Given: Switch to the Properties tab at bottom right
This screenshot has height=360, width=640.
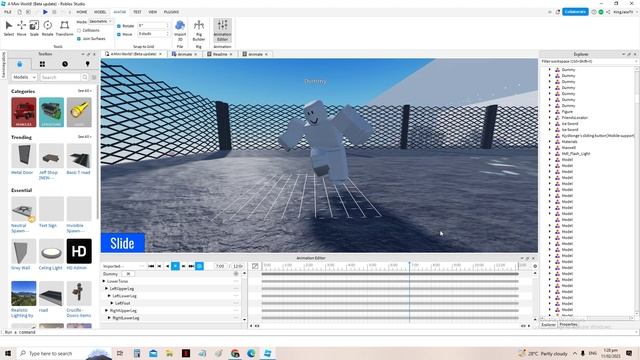Looking at the screenshot, I should [568, 324].
